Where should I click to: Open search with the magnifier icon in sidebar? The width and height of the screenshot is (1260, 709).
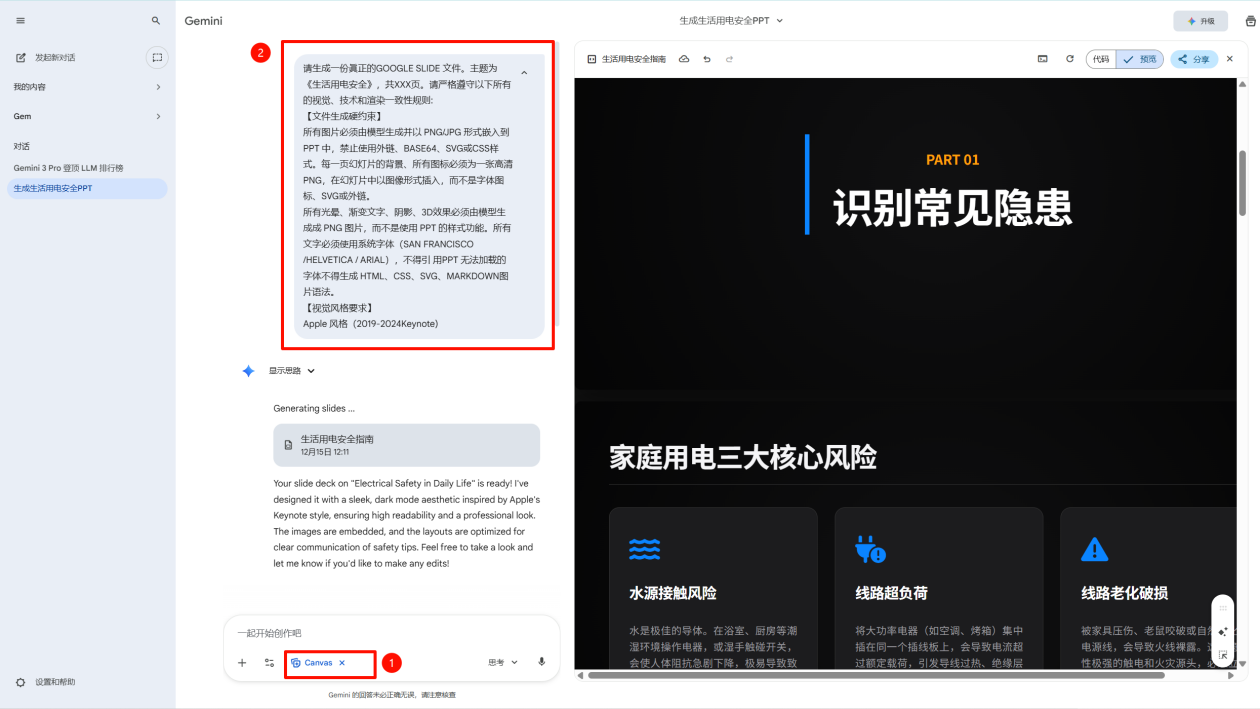(x=156, y=20)
